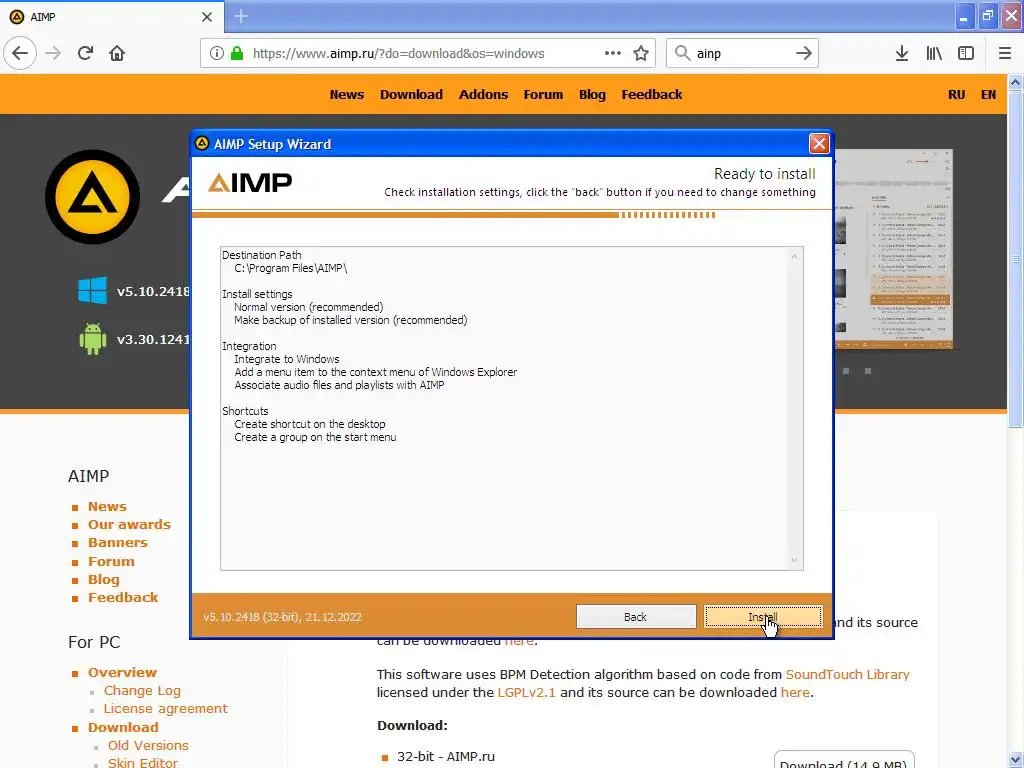Screen dimensions: 1024x768
Task: Open Download in the orange site menu
Action: [x=411, y=95]
